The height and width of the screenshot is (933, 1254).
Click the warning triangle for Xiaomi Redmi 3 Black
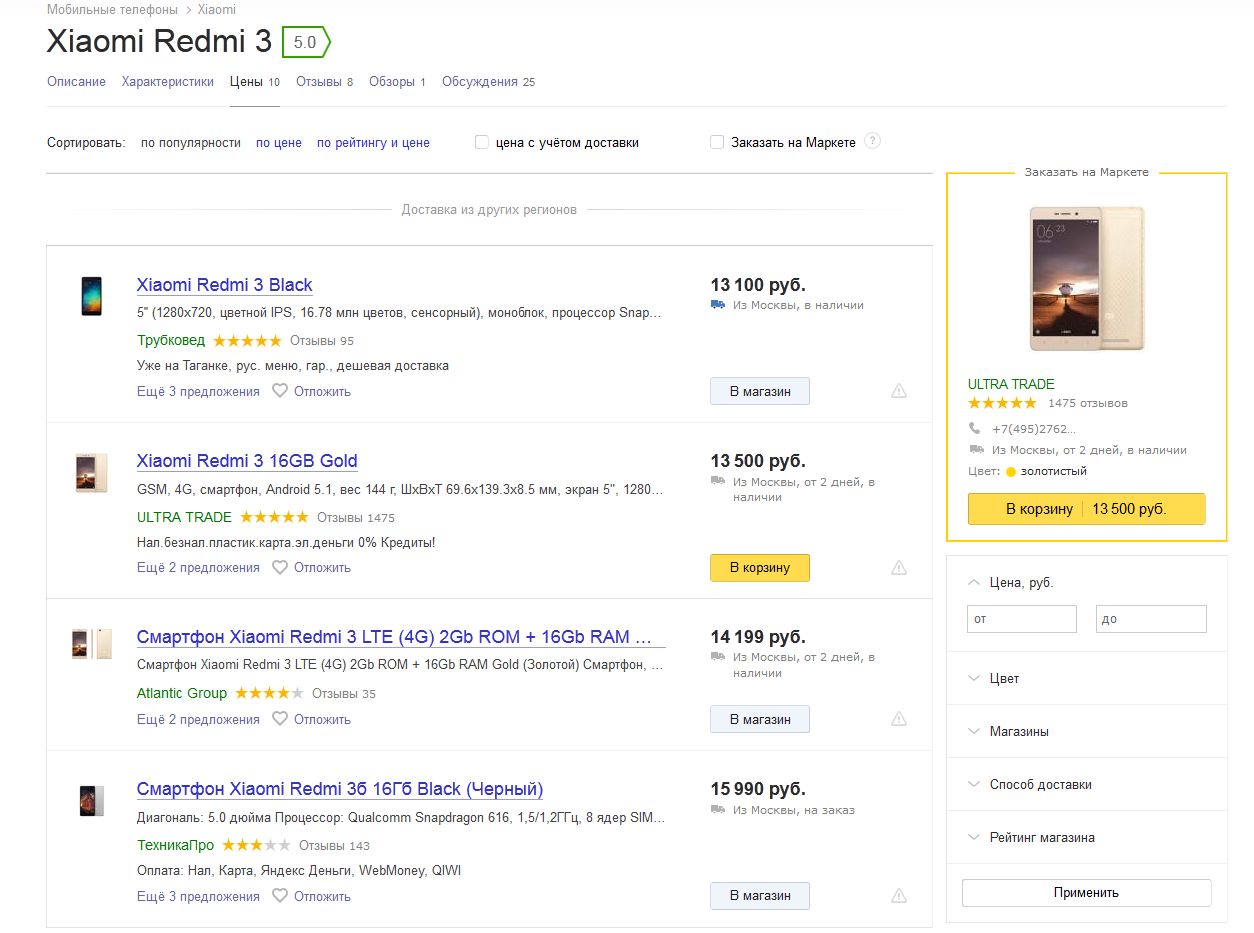click(x=899, y=391)
